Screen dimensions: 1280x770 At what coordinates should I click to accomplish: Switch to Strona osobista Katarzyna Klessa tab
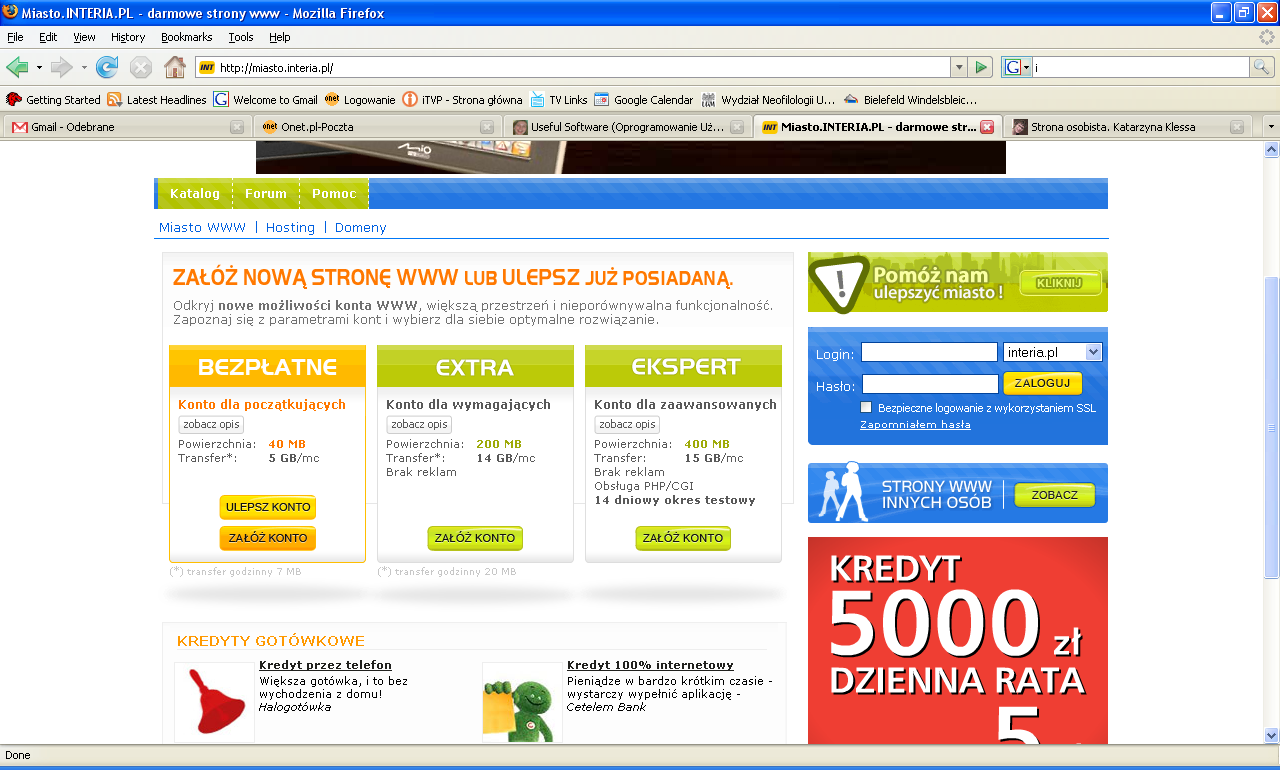point(1126,127)
